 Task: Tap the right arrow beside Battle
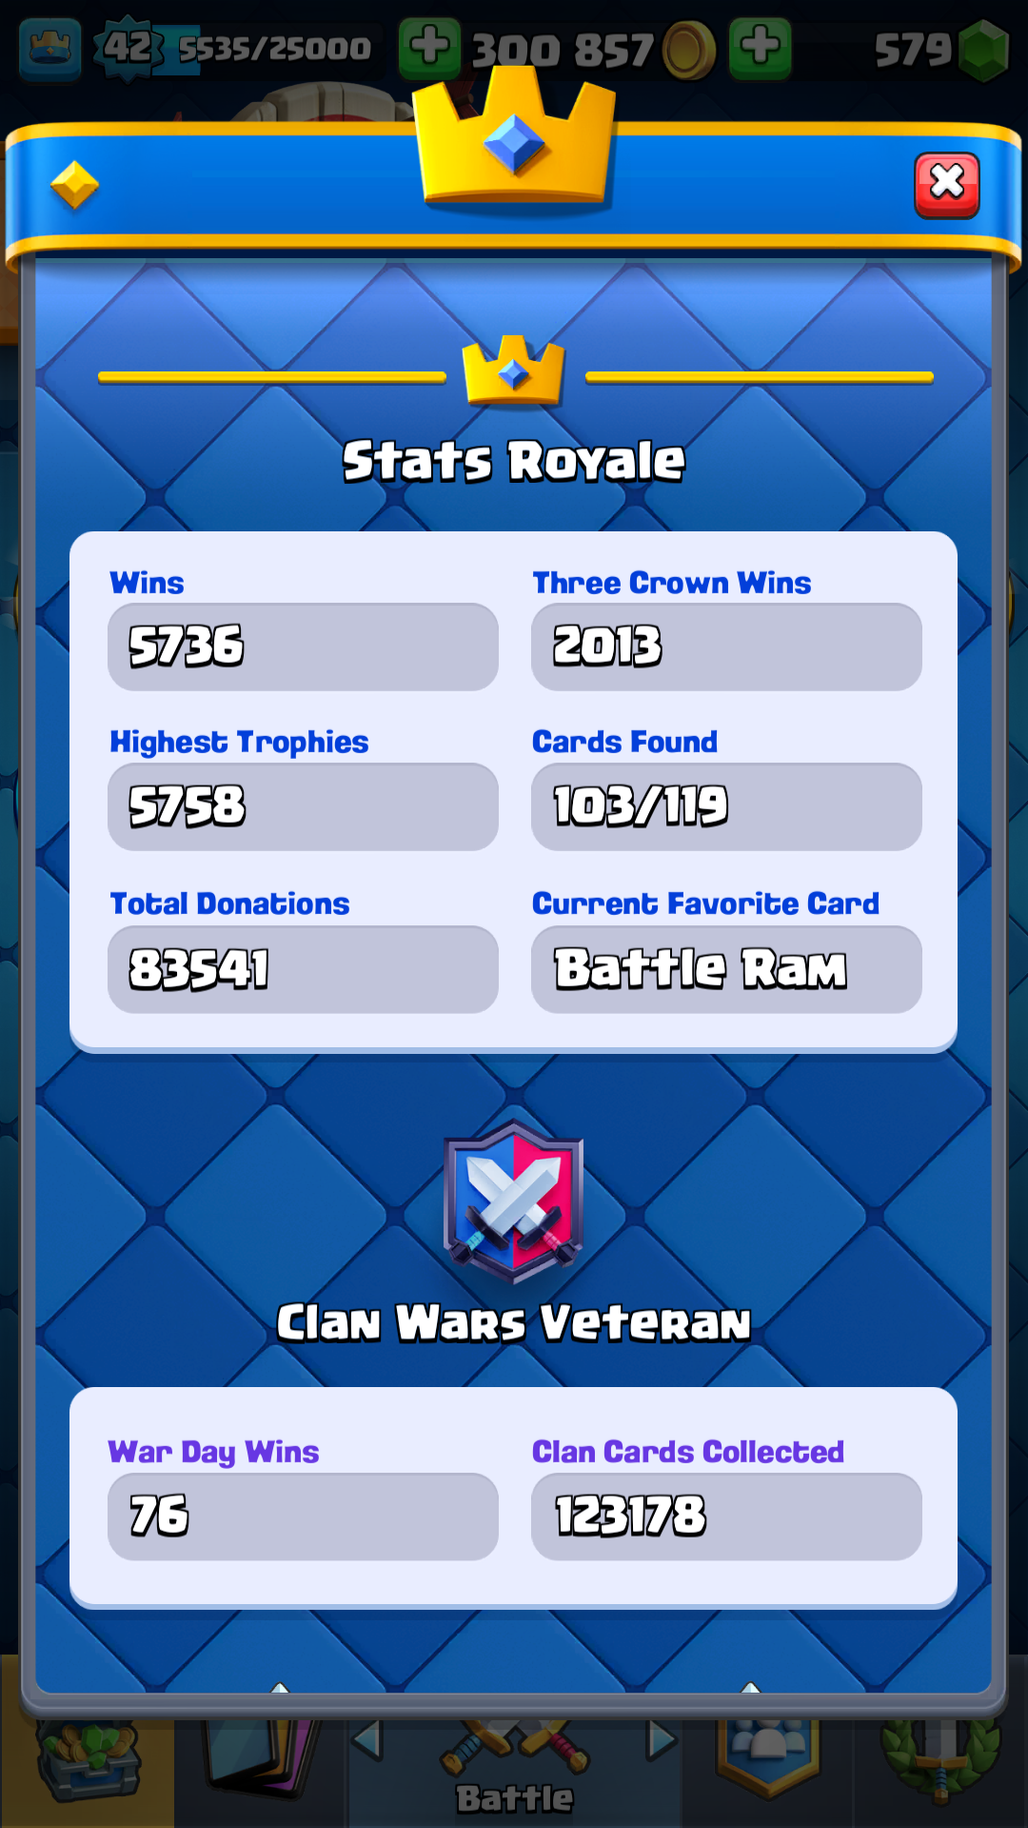coord(661,1741)
